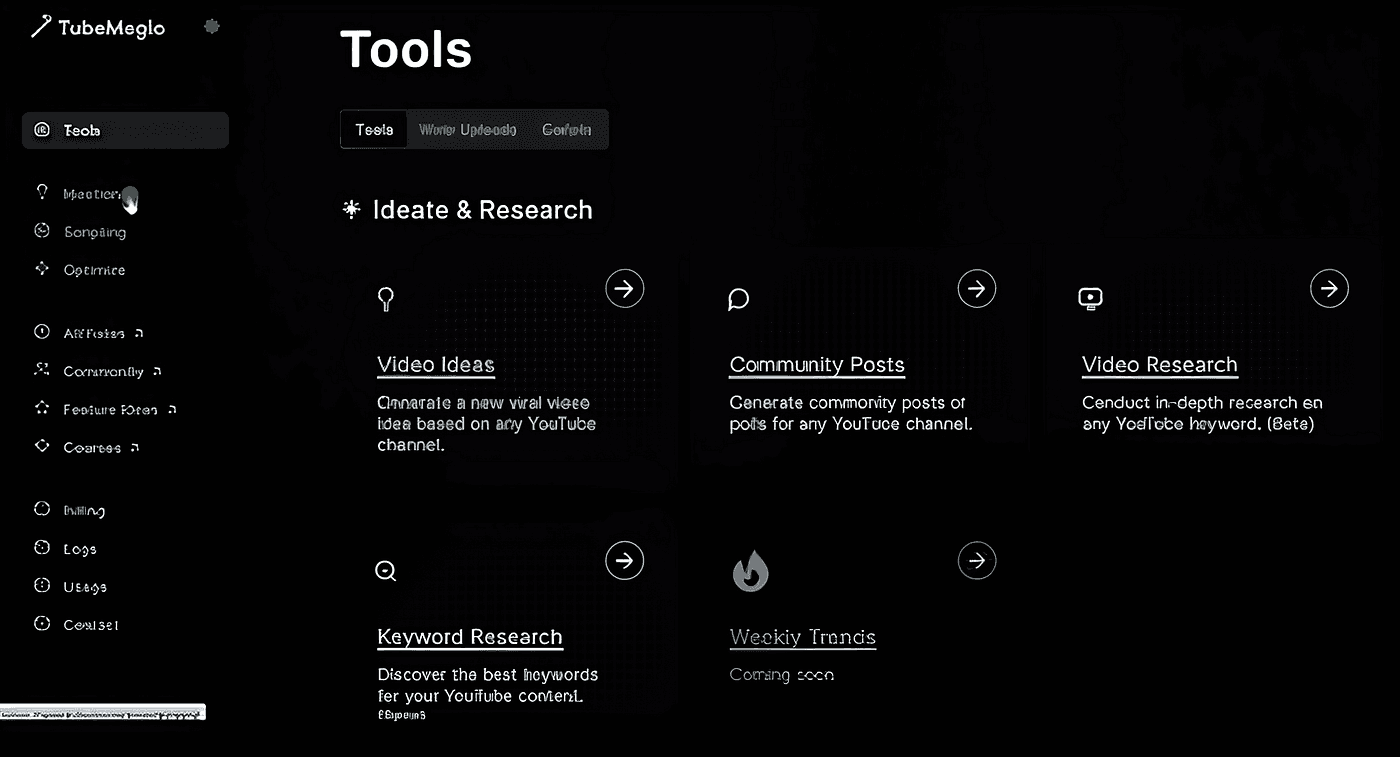This screenshot has height=757, width=1400.
Task: Click the Keyword Research magnifier icon
Action: [x=385, y=570]
